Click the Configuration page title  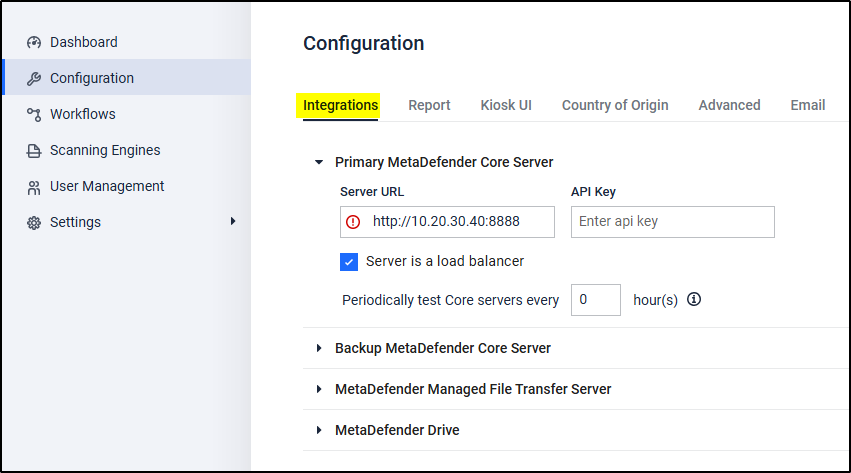(364, 43)
